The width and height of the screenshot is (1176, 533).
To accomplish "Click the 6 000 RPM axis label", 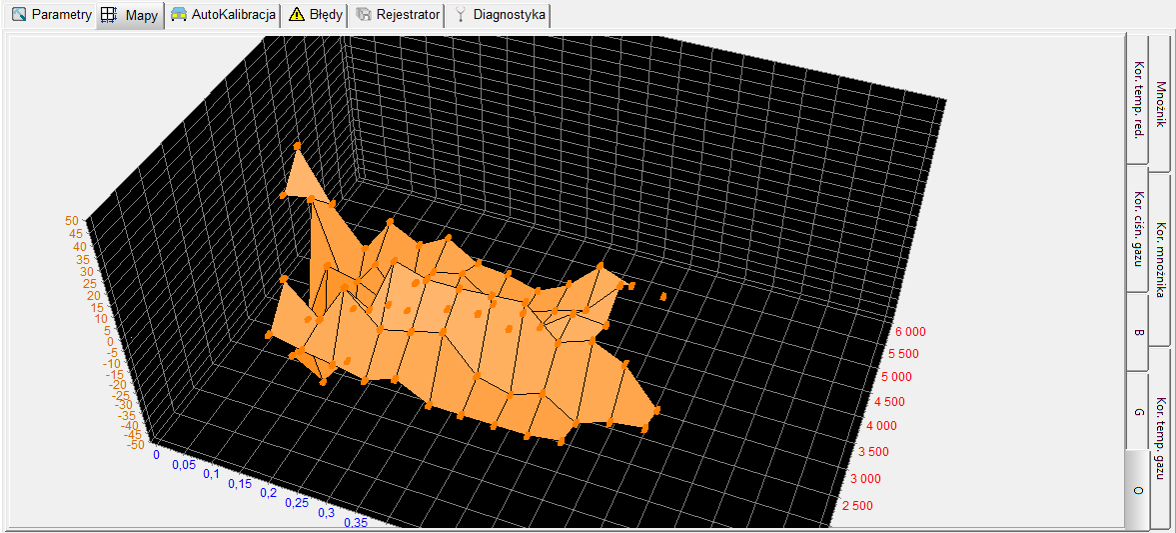I will coord(908,331).
